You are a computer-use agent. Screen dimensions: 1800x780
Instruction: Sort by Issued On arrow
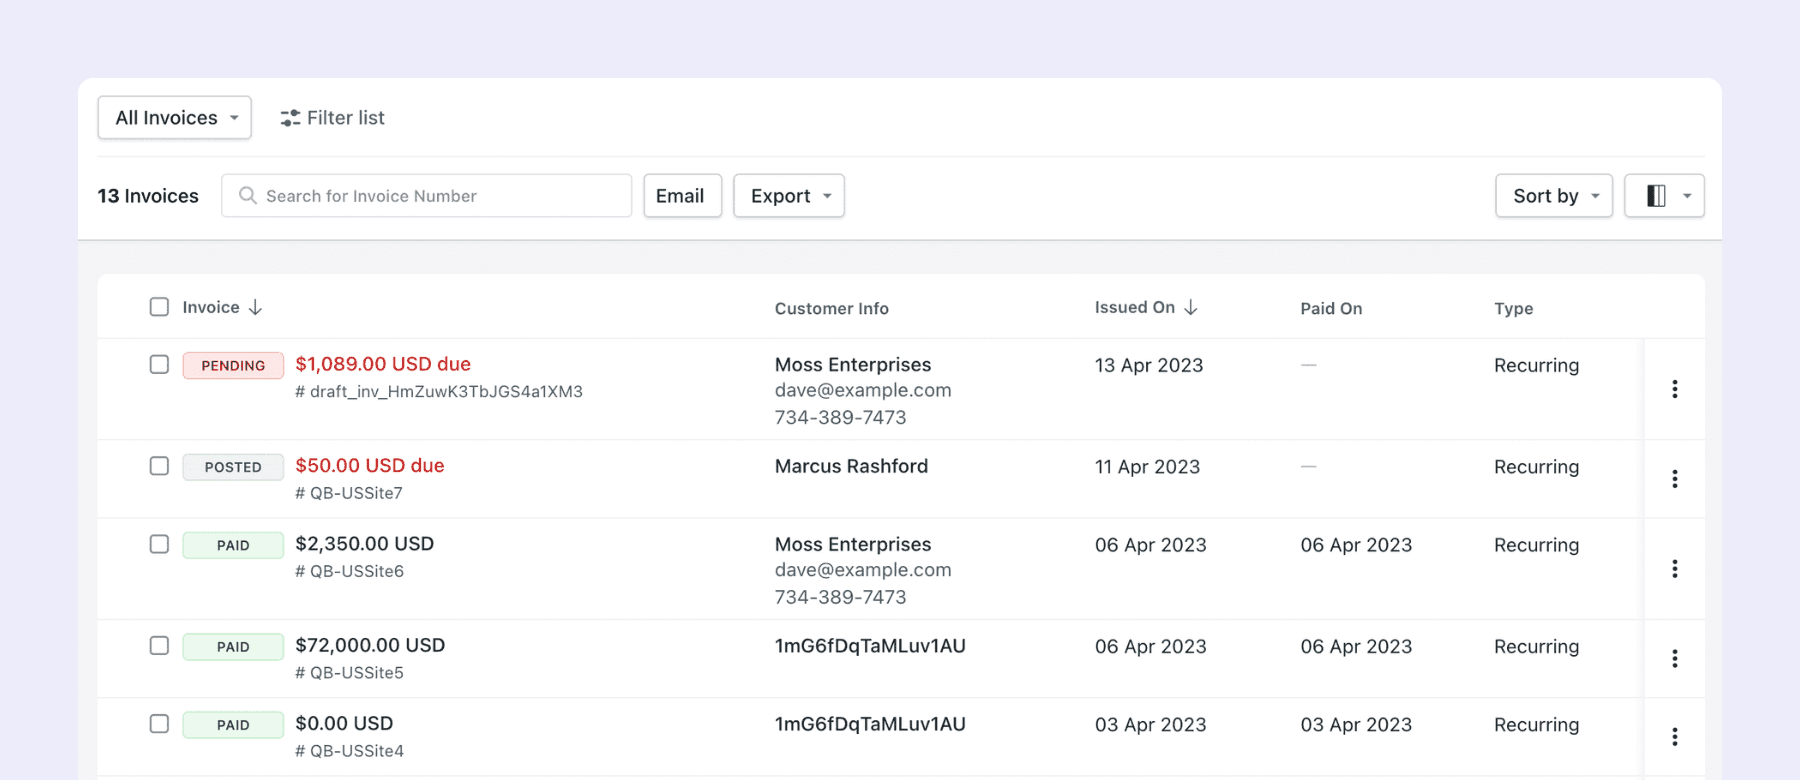(x=1190, y=307)
